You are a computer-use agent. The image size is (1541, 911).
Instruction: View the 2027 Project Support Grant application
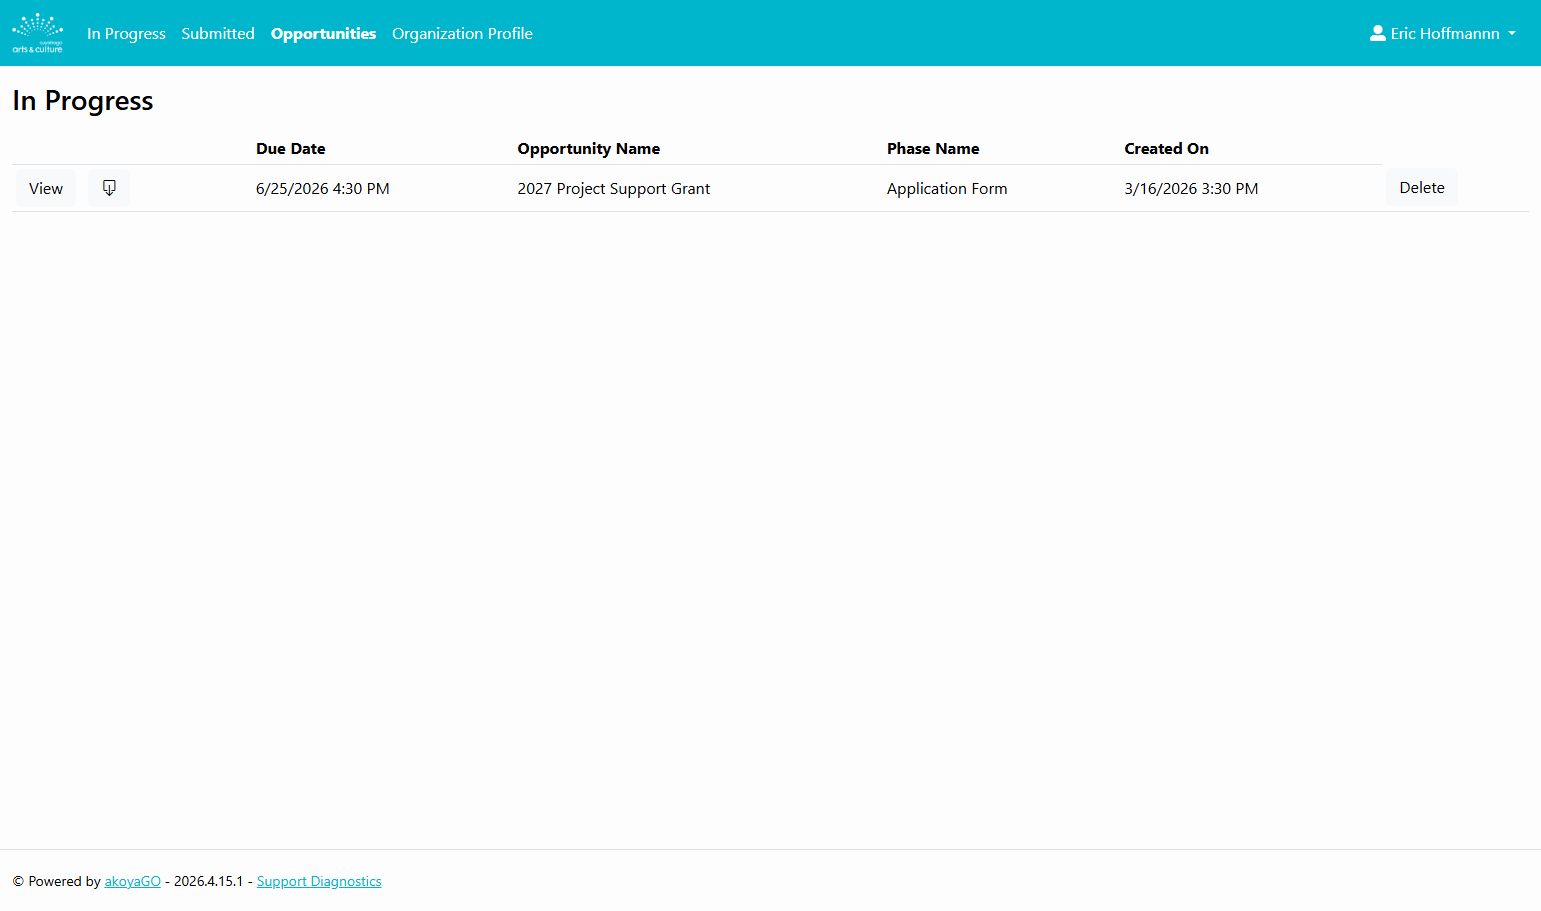pyautogui.click(x=46, y=188)
